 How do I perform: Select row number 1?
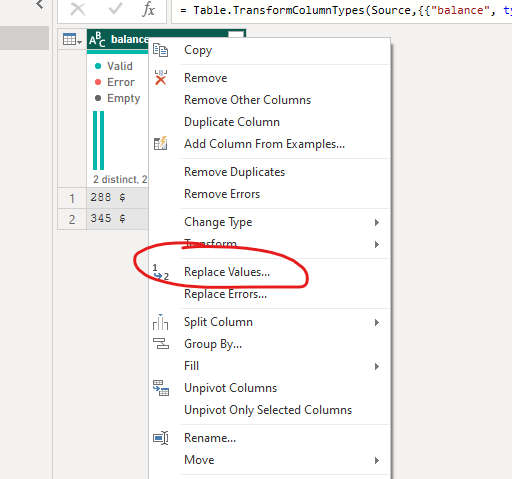pos(72,198)
